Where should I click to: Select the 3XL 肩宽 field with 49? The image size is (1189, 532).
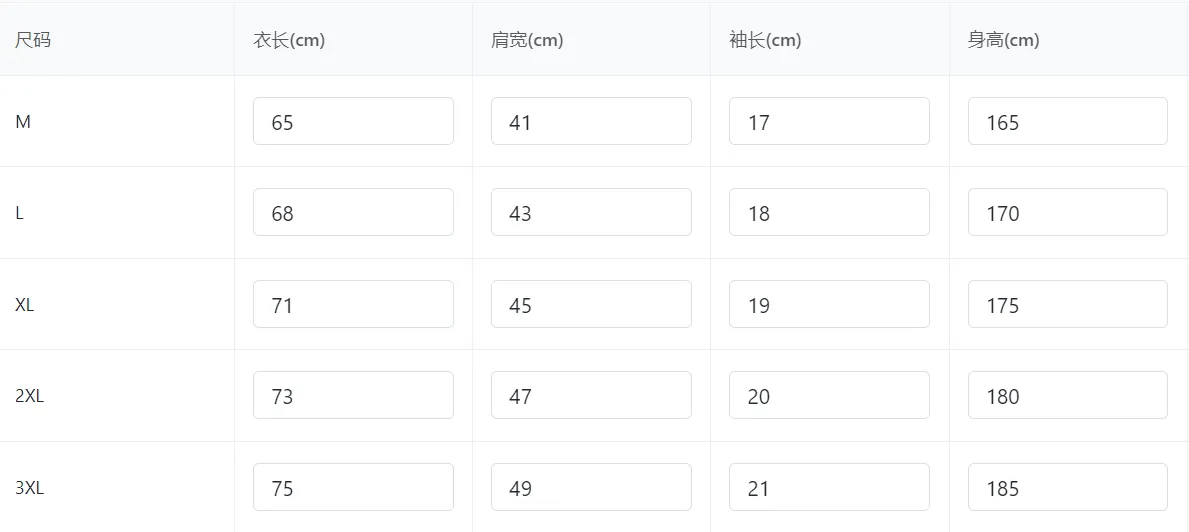[591, 487]
